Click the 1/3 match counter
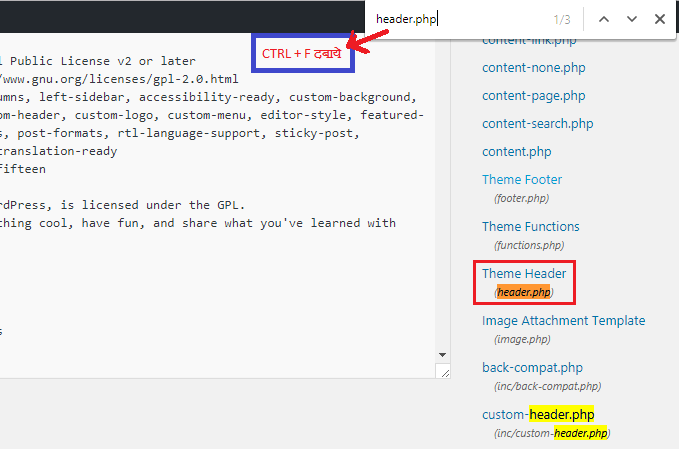This screenshot has width=679, height=449. (x=562, y=19)
